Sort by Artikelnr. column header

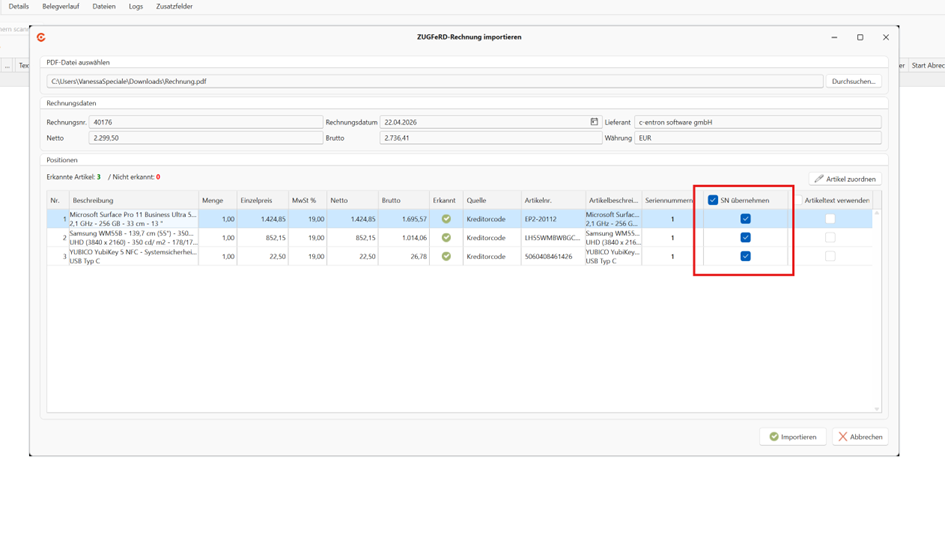pos(553,200)
